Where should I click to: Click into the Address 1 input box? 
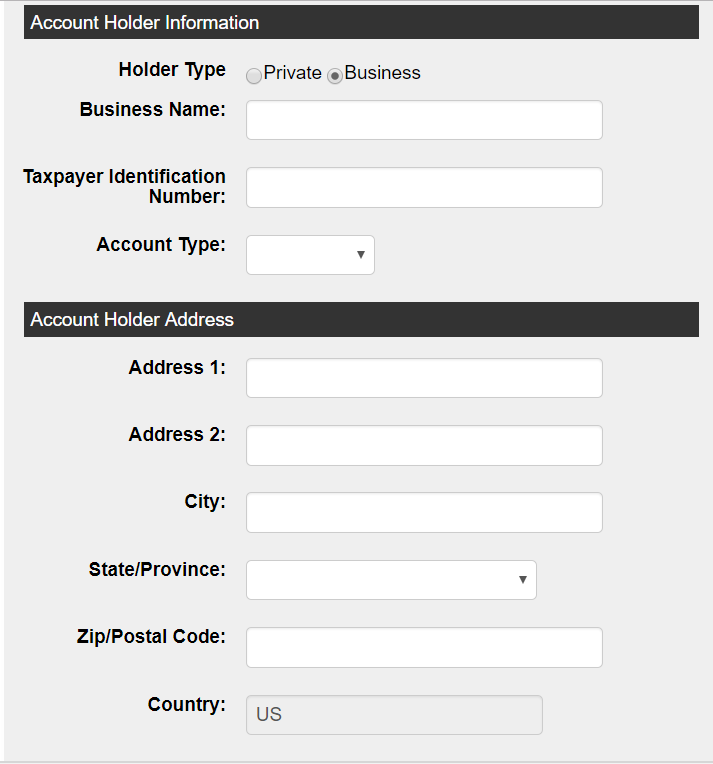tap(424, 378)
